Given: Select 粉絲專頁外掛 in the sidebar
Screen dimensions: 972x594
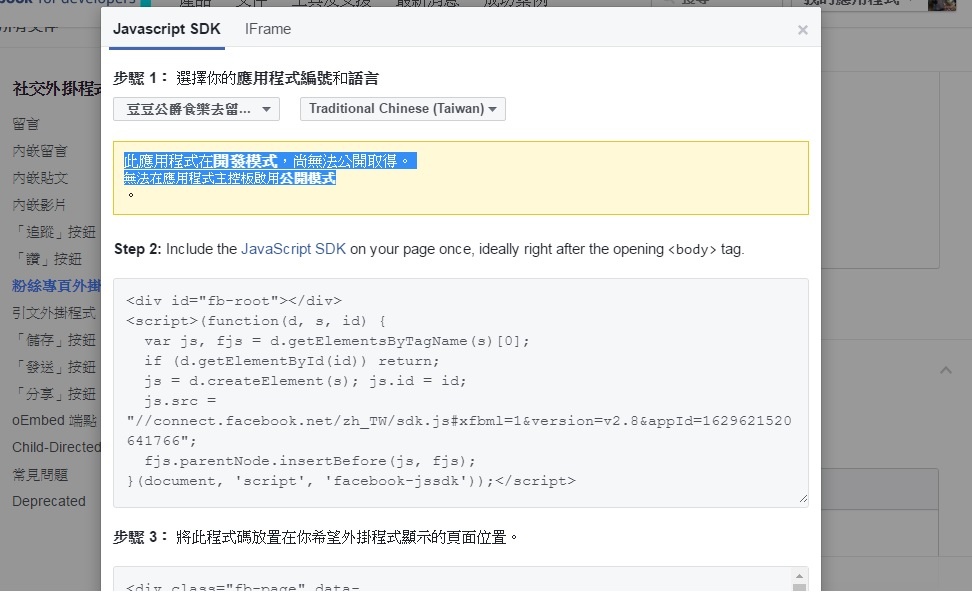Looking at the screenshot, I should pos(56,286).
